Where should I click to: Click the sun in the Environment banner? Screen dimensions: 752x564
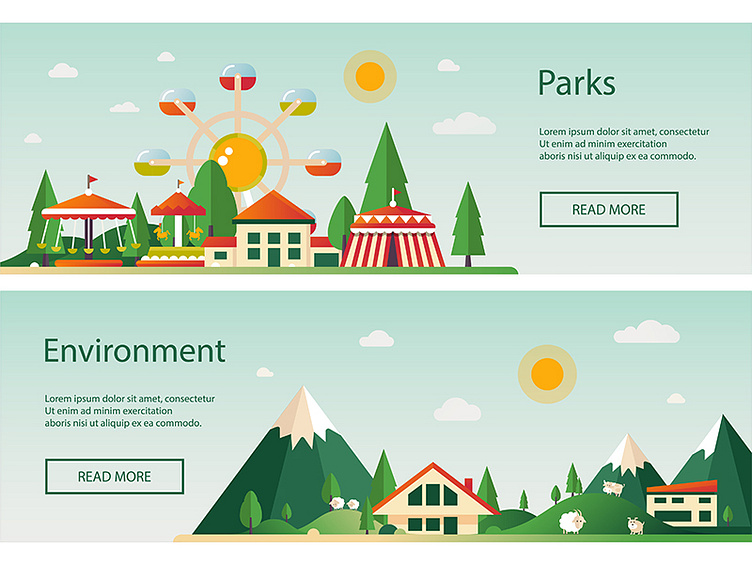click(547, 374)
